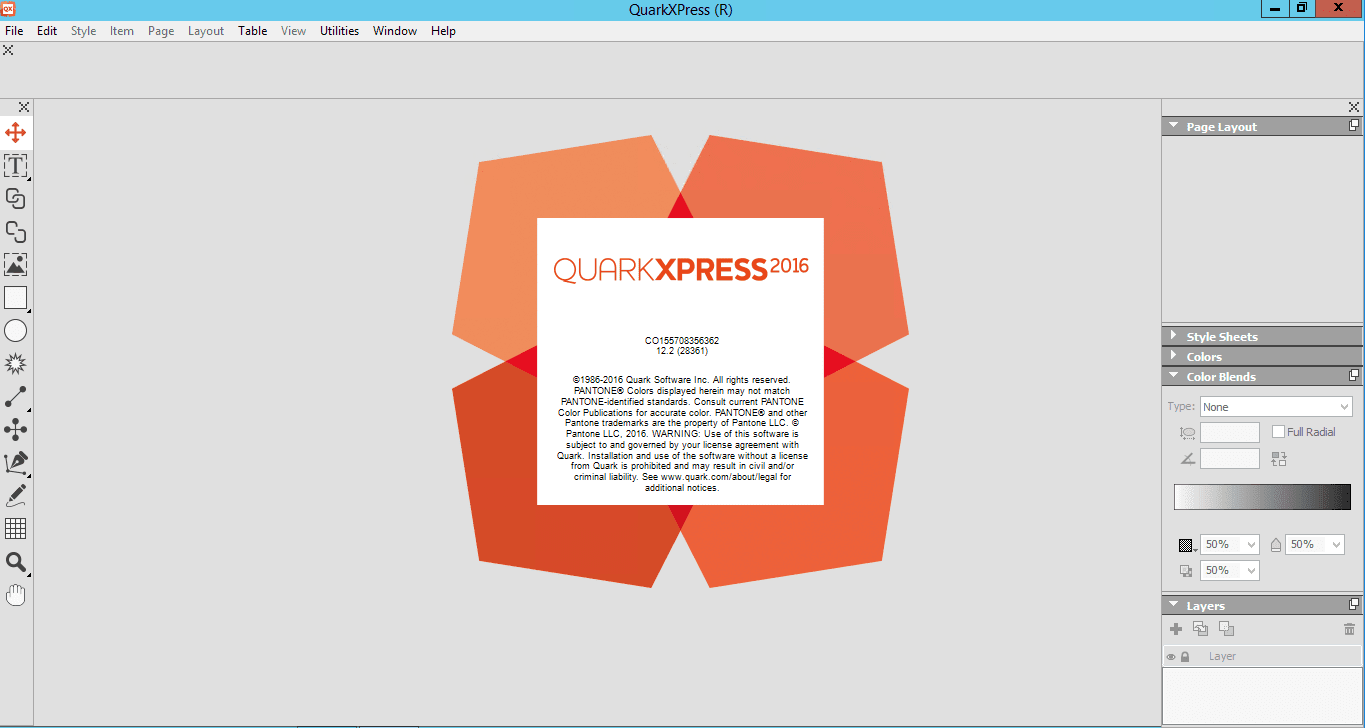Collapse the Page Layout panel
The width and height of the screenshot is (1365, 728).
click(x=1174, y=127)
